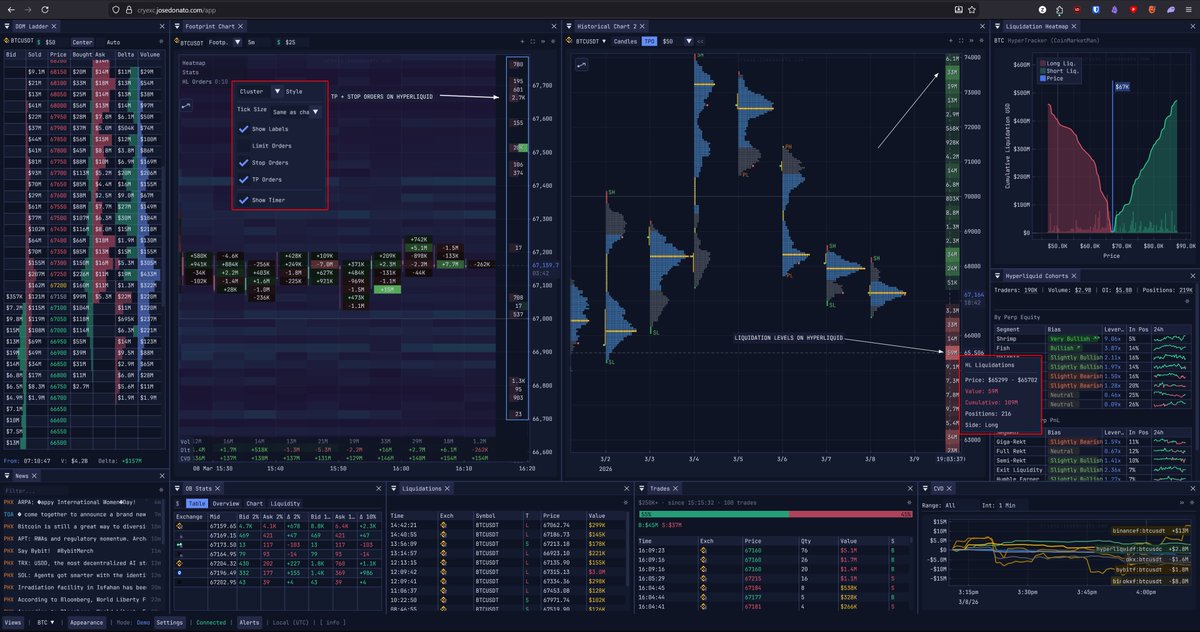Toggle the Show Labels checkbox
The image size is (1200, 632).
(x=244, y=129)
